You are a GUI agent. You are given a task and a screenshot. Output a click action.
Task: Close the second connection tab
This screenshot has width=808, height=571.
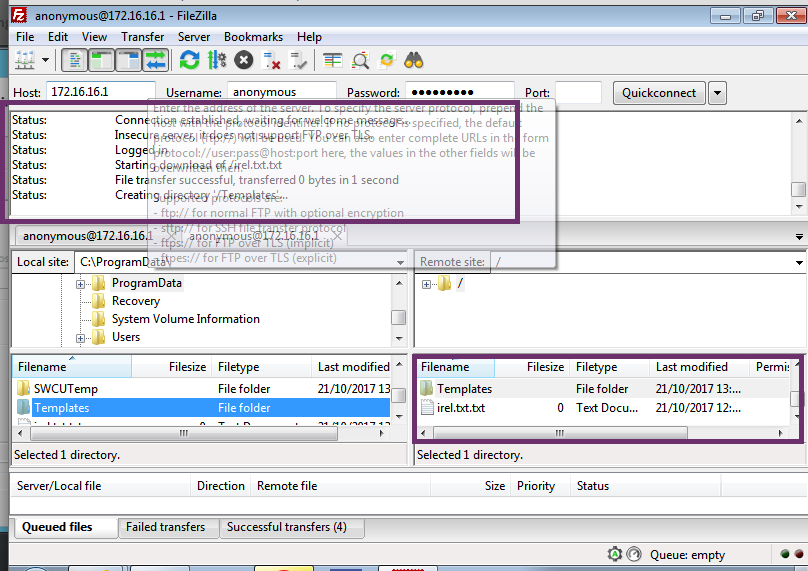tap(337, 236)
